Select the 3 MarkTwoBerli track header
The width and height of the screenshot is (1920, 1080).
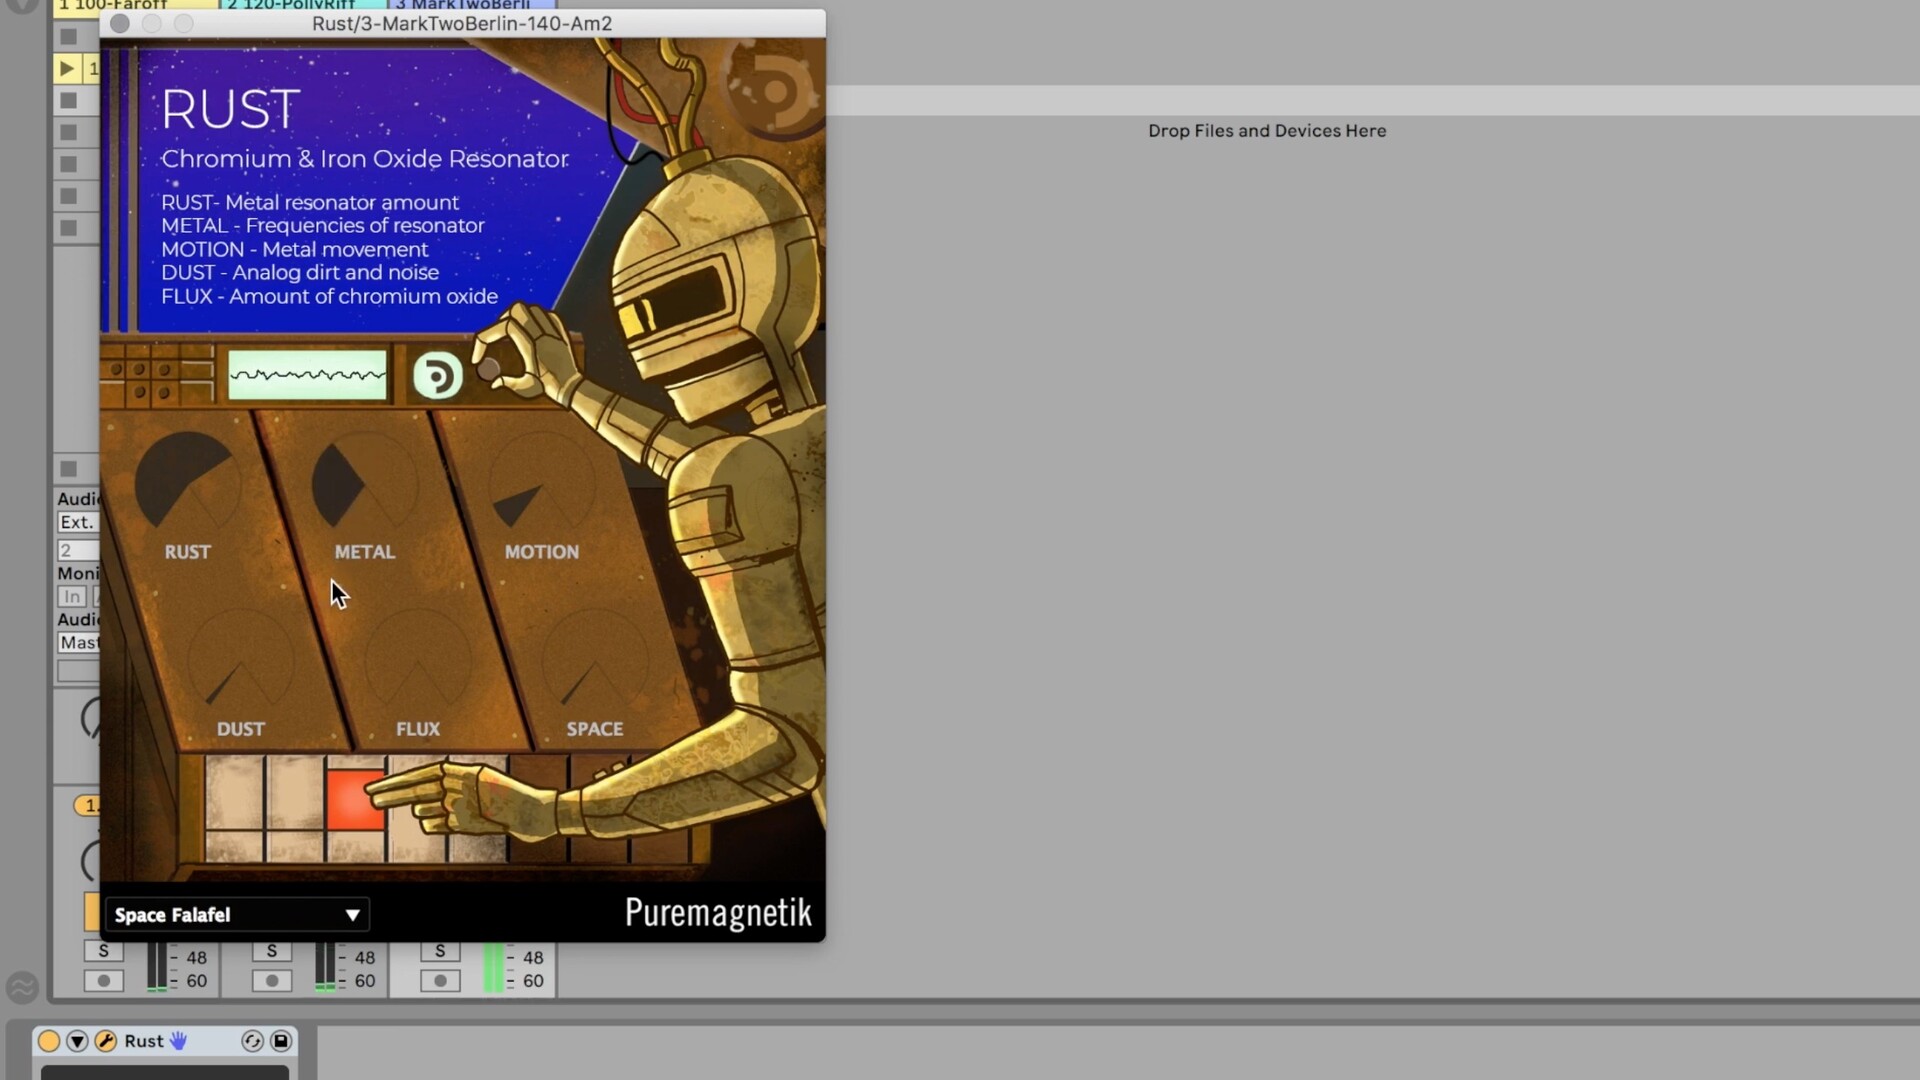tap(472, 5)
